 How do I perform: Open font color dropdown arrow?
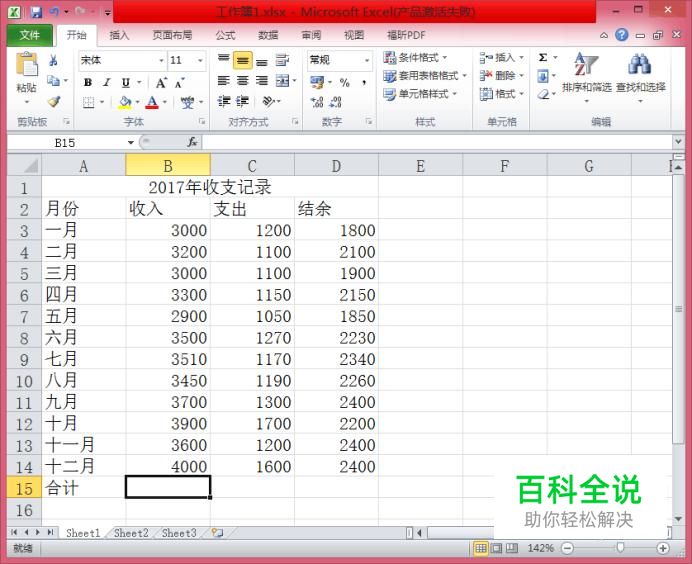(165, 102)
